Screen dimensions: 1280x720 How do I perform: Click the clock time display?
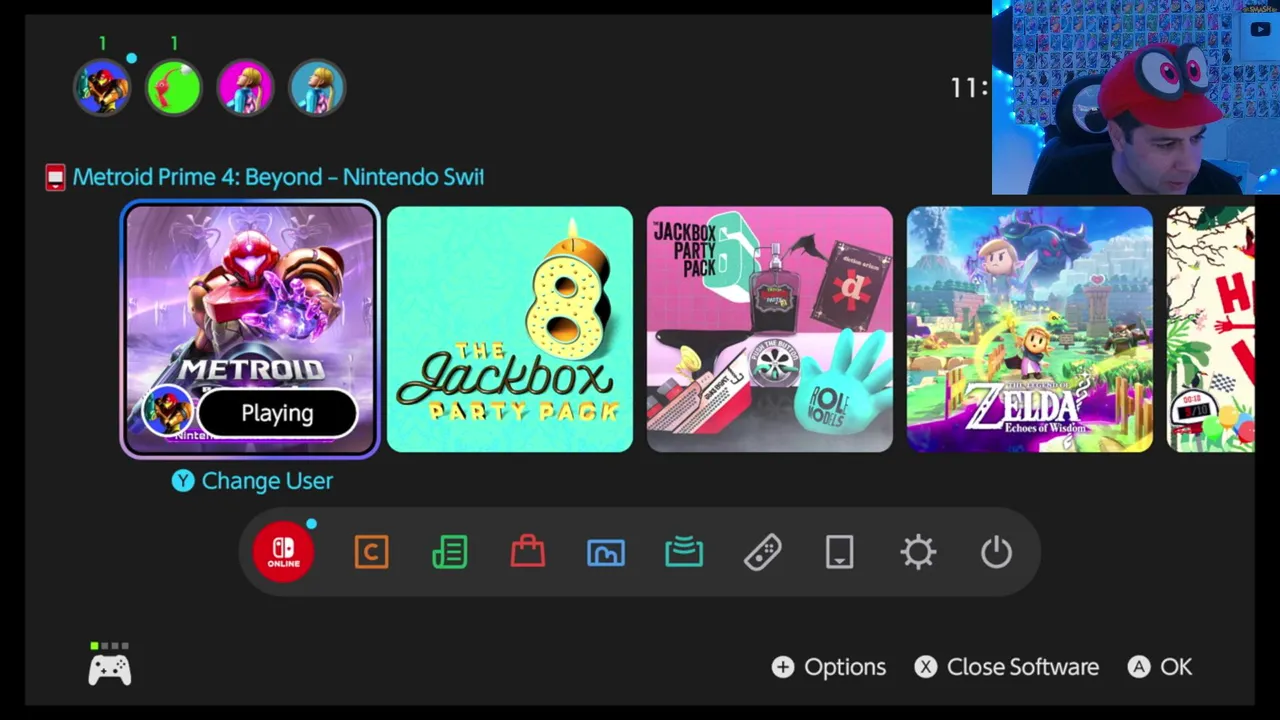[969, 88]
